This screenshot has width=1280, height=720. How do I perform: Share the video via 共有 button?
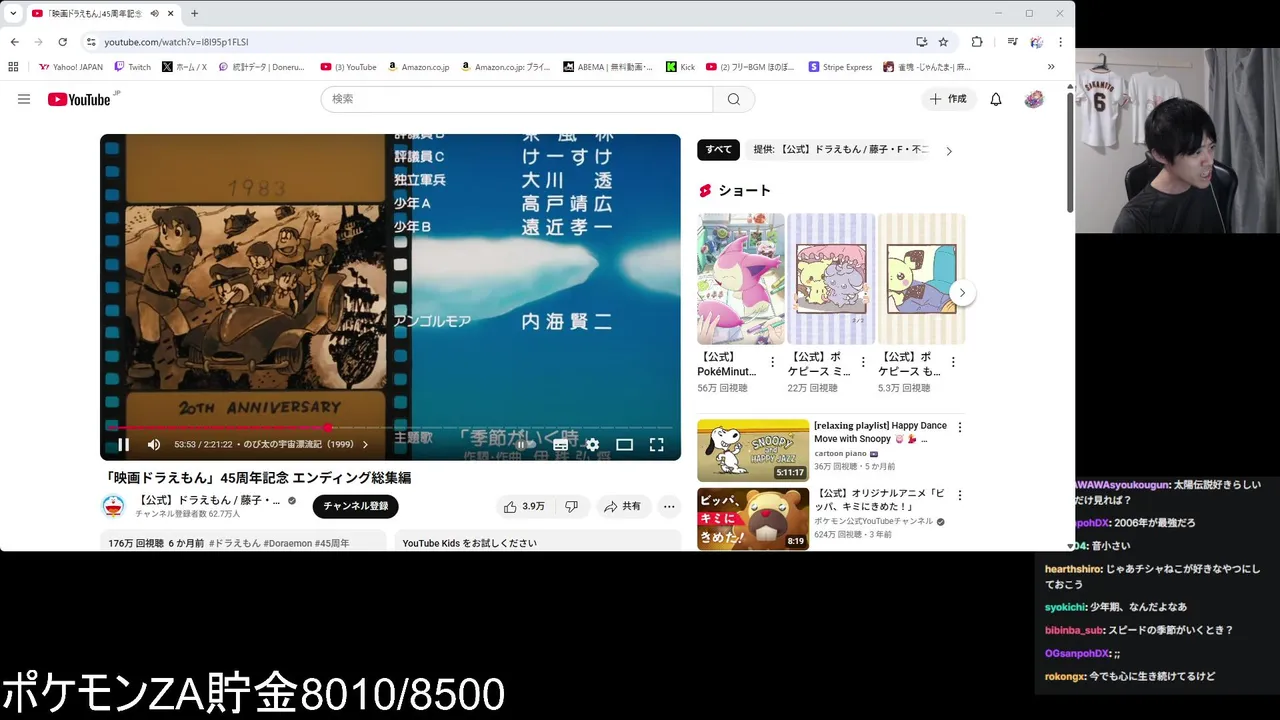click(x=622, y=507)
